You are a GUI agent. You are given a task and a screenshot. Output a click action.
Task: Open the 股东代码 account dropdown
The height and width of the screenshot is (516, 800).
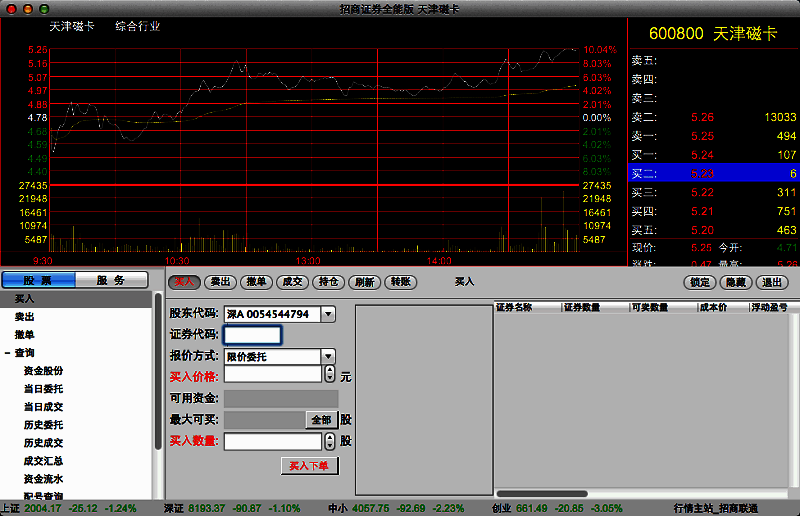[x=328, y=314]
